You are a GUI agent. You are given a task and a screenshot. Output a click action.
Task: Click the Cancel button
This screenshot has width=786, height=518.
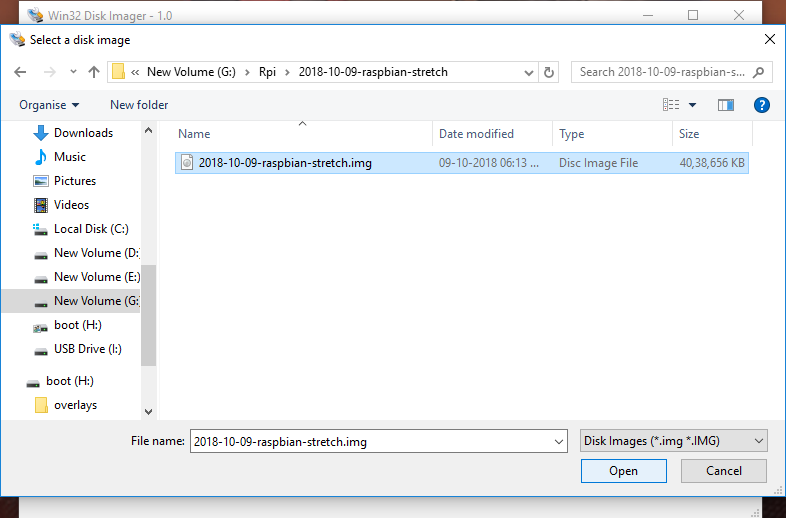724,471
